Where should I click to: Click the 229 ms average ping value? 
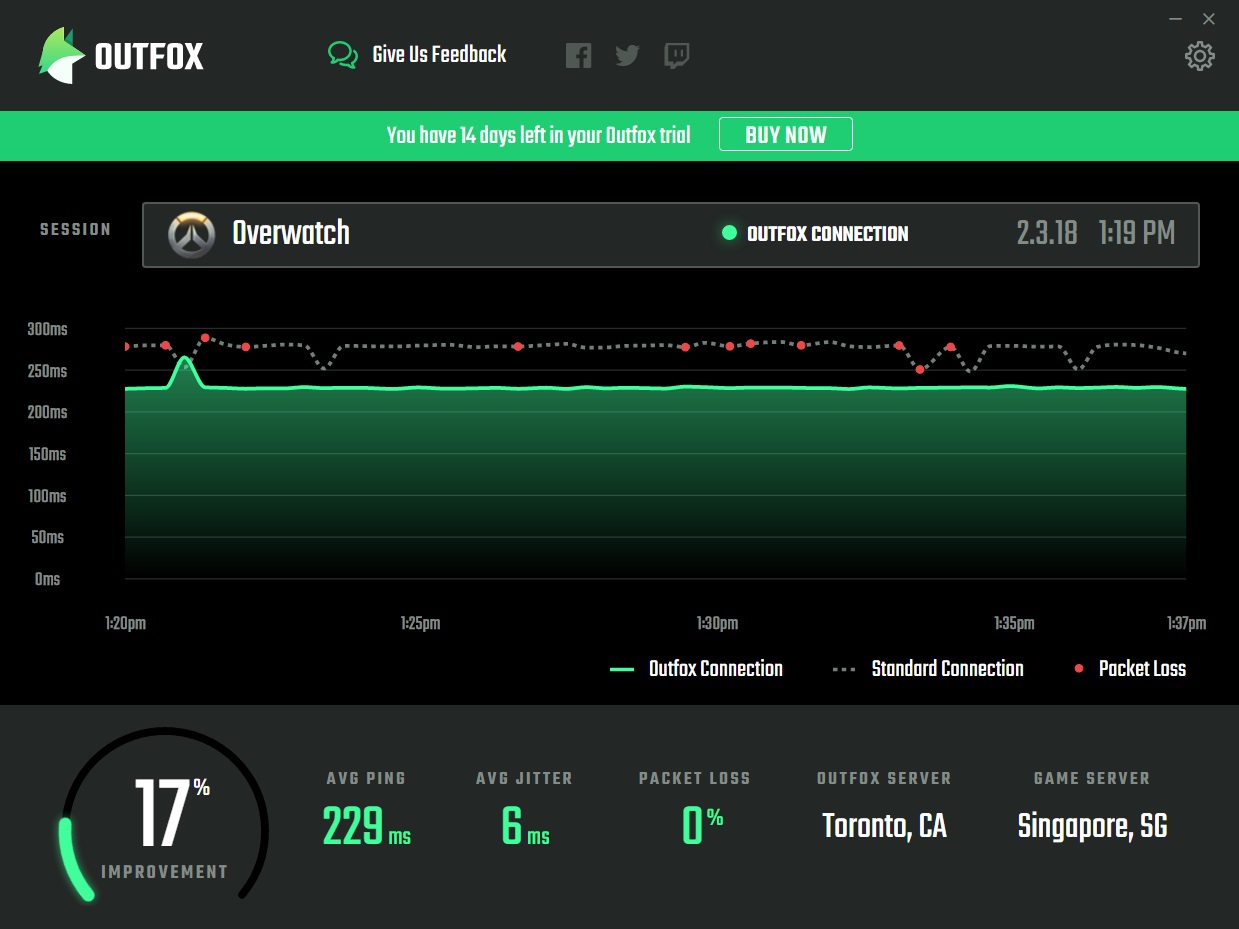pyautogui.click(x=366, y=827)
